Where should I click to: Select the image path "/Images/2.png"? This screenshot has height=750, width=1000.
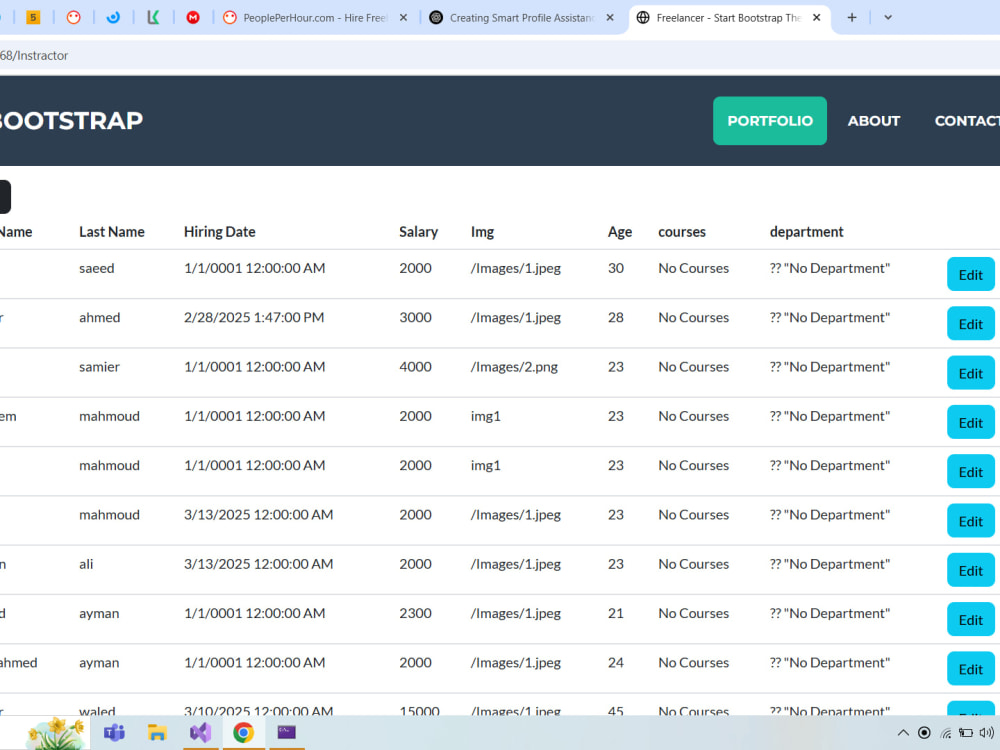point(514,367)
